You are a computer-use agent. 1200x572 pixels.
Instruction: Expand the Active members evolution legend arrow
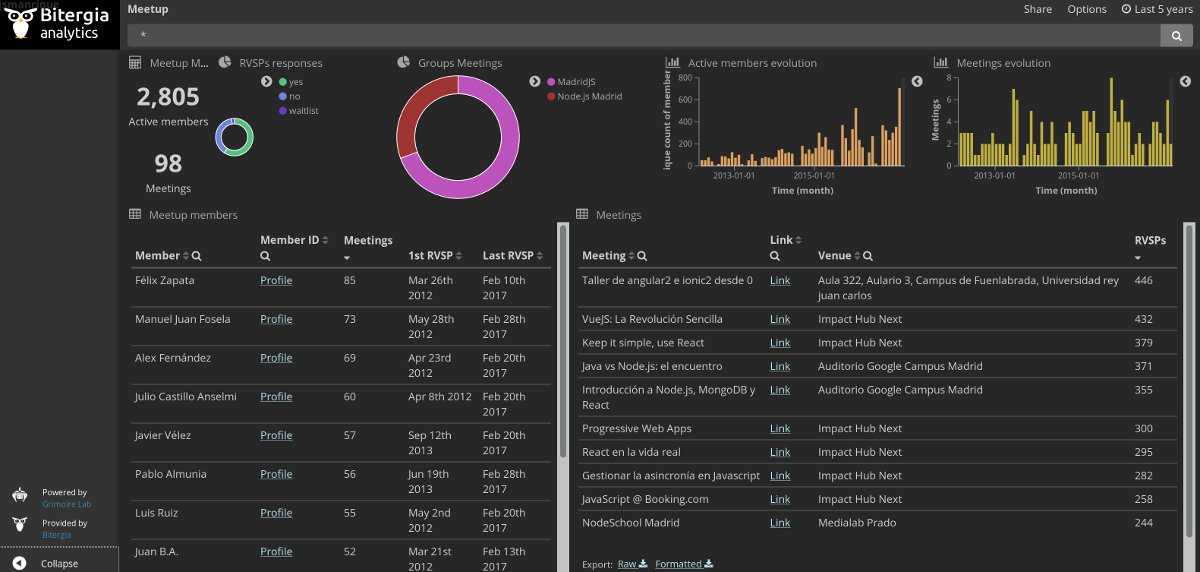point(917,82)
